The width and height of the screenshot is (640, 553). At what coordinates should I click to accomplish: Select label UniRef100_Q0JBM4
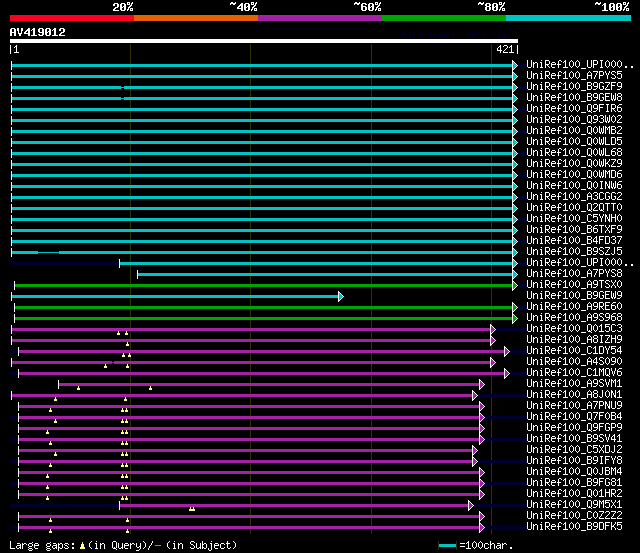coord(574,472)
